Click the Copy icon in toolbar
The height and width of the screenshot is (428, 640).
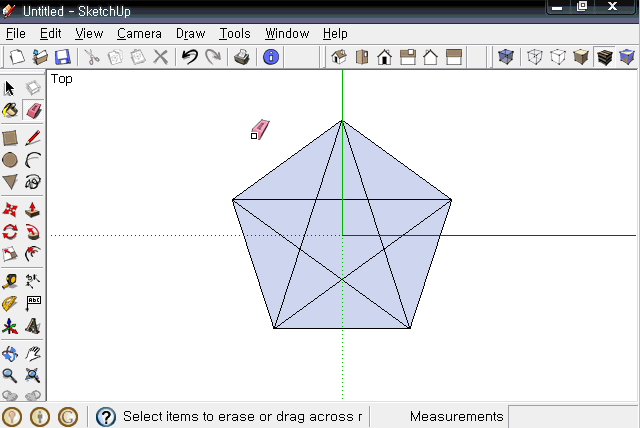pyautogui.click(x=115, y=57)
